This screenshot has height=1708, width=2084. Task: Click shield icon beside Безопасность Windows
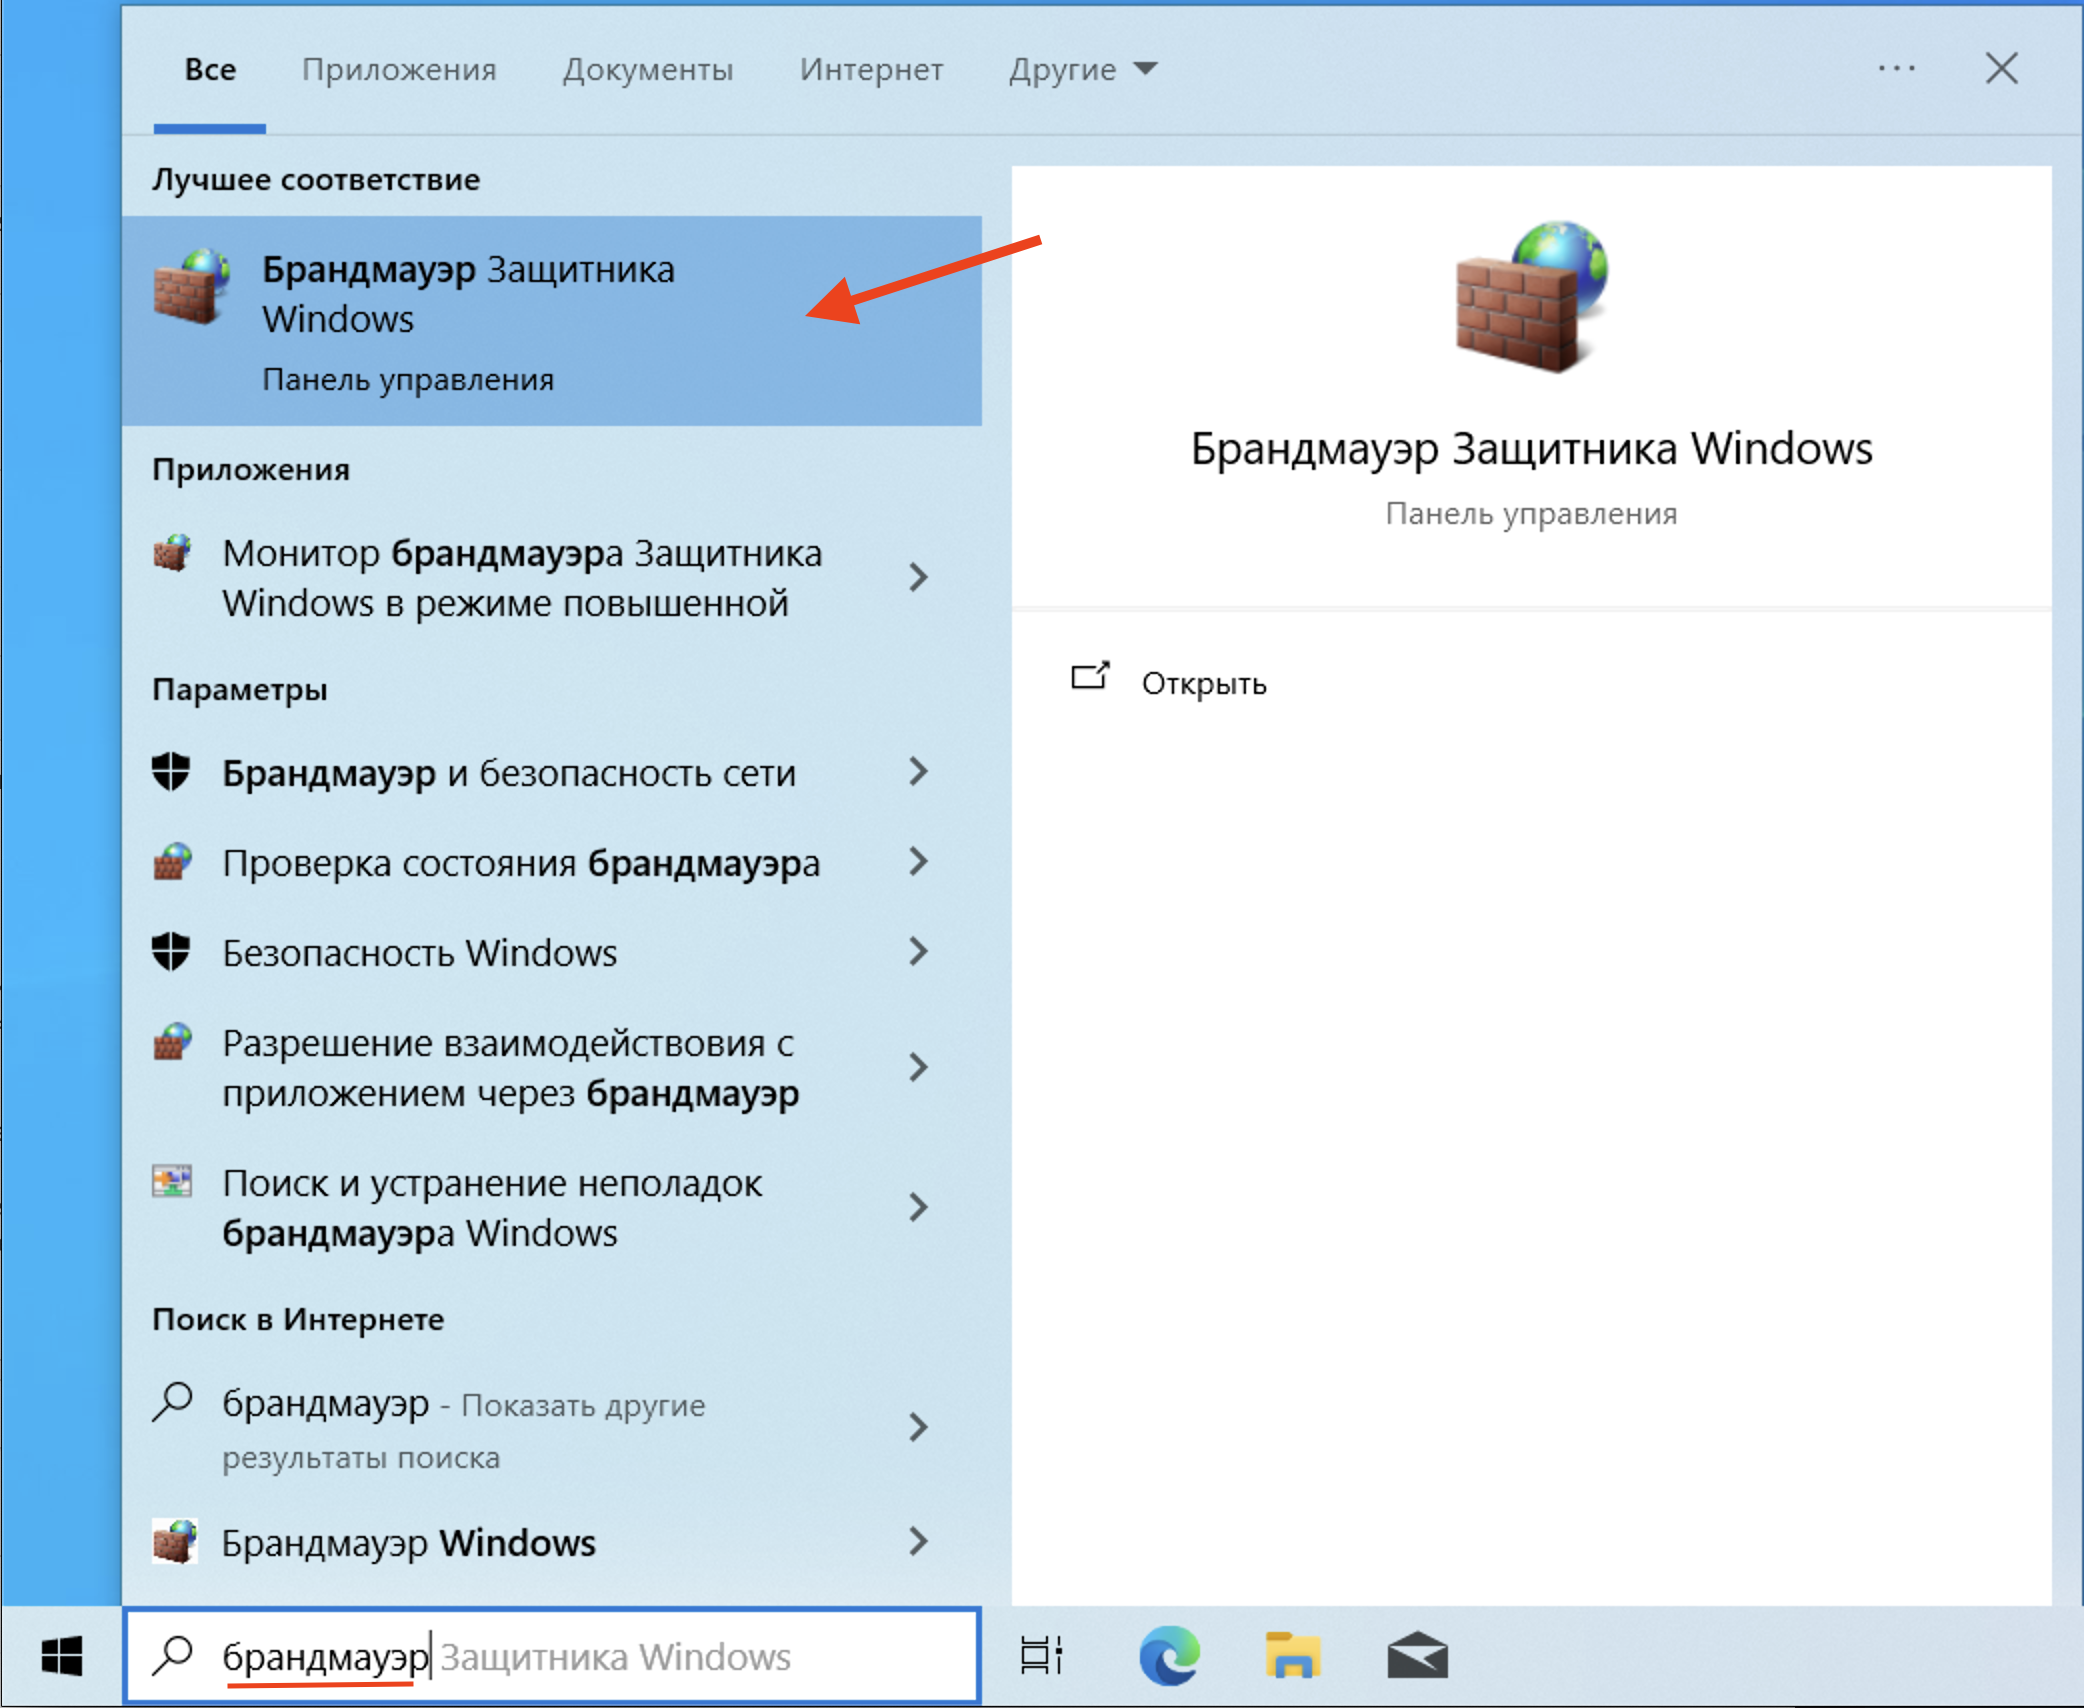[171, 951]
